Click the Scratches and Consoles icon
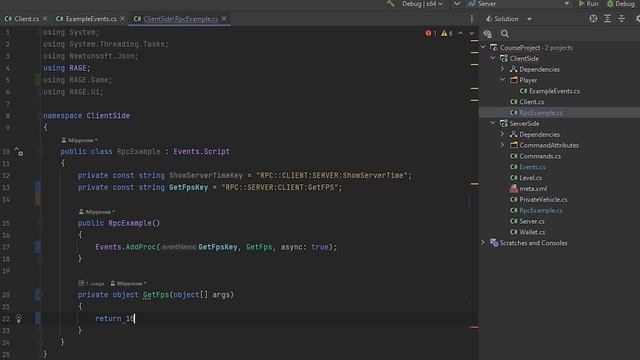 pos(494,243)
